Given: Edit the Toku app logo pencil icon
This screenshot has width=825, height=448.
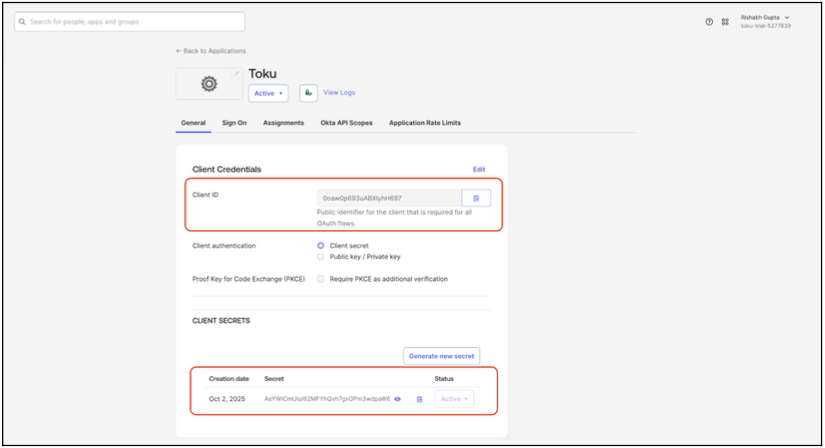Looking at the screenshot, I should point(236,74).
